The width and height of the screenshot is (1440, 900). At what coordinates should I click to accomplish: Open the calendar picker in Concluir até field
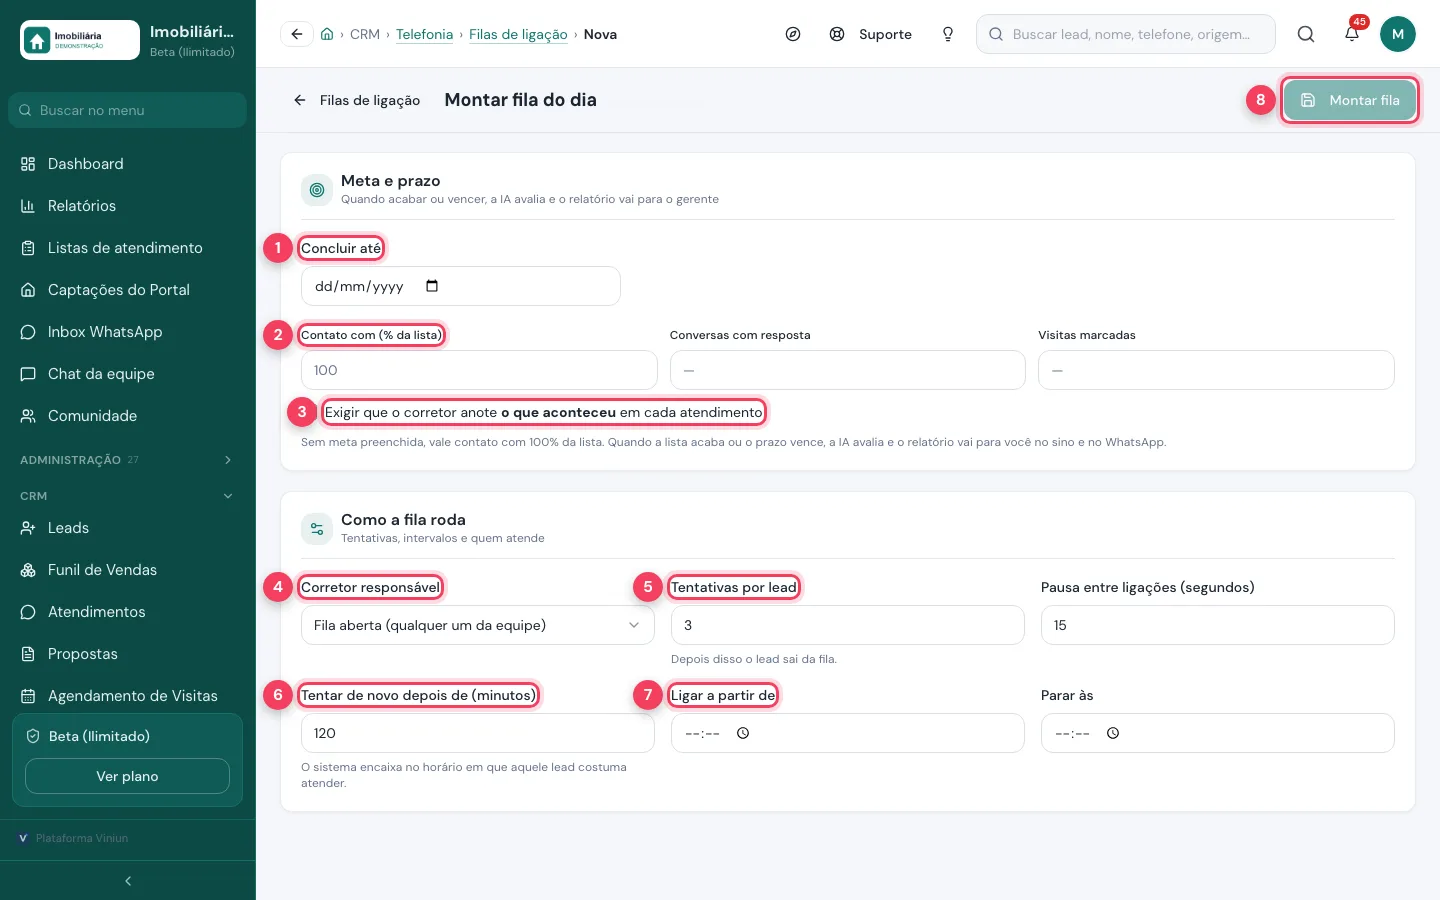[432, 286]
